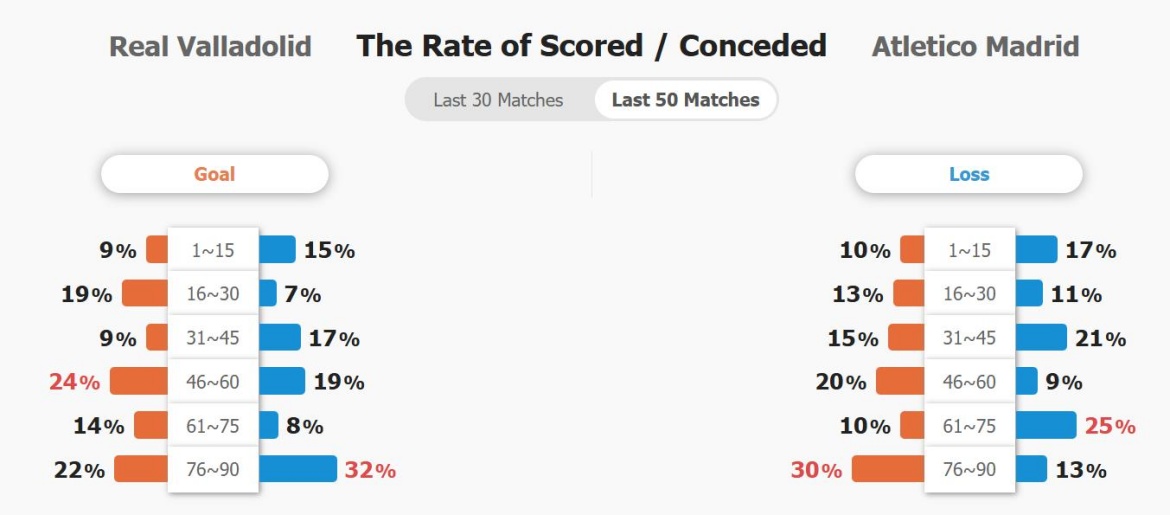Viewport: 1170px width, 515px height.
Task: Click the blue 32% Goal bar
Action: (298, 469)
